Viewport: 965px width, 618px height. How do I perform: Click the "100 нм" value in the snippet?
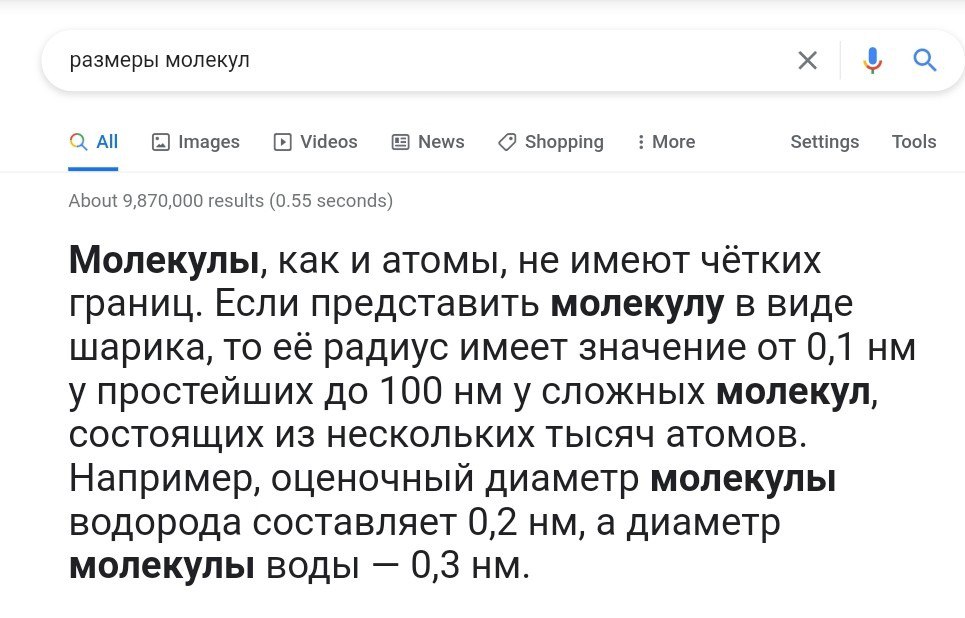coord(440,393)
